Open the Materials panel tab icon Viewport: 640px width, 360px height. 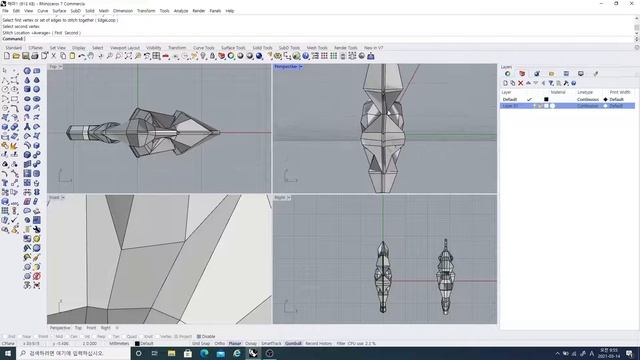(x=537, y=73)
